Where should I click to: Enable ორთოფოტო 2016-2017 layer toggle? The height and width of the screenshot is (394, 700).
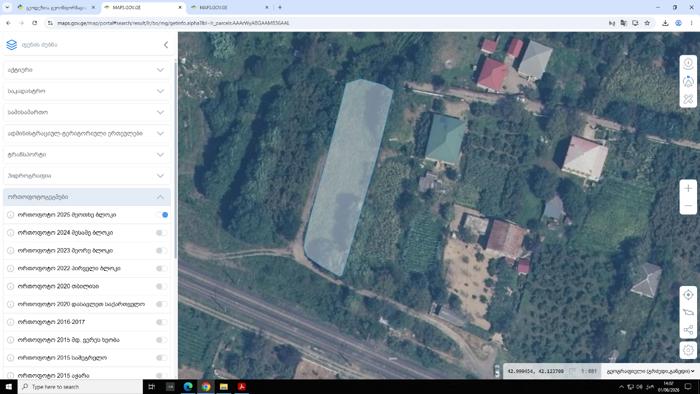pos(162,322)
